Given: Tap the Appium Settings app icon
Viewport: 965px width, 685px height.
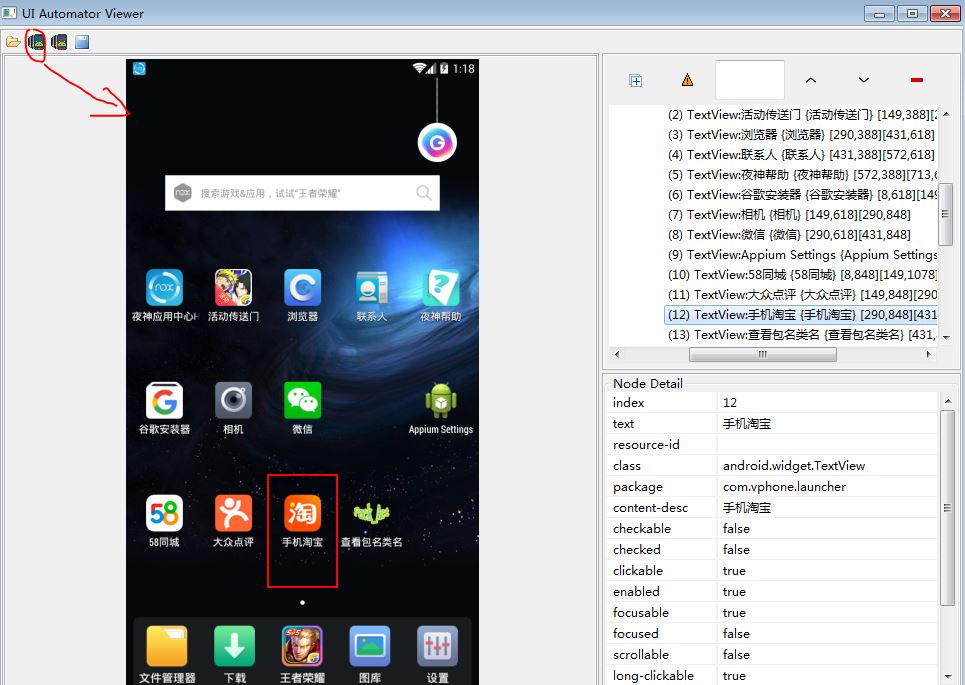Looking at the screenshot, I should pyautogui.click(x=441, y=401).
